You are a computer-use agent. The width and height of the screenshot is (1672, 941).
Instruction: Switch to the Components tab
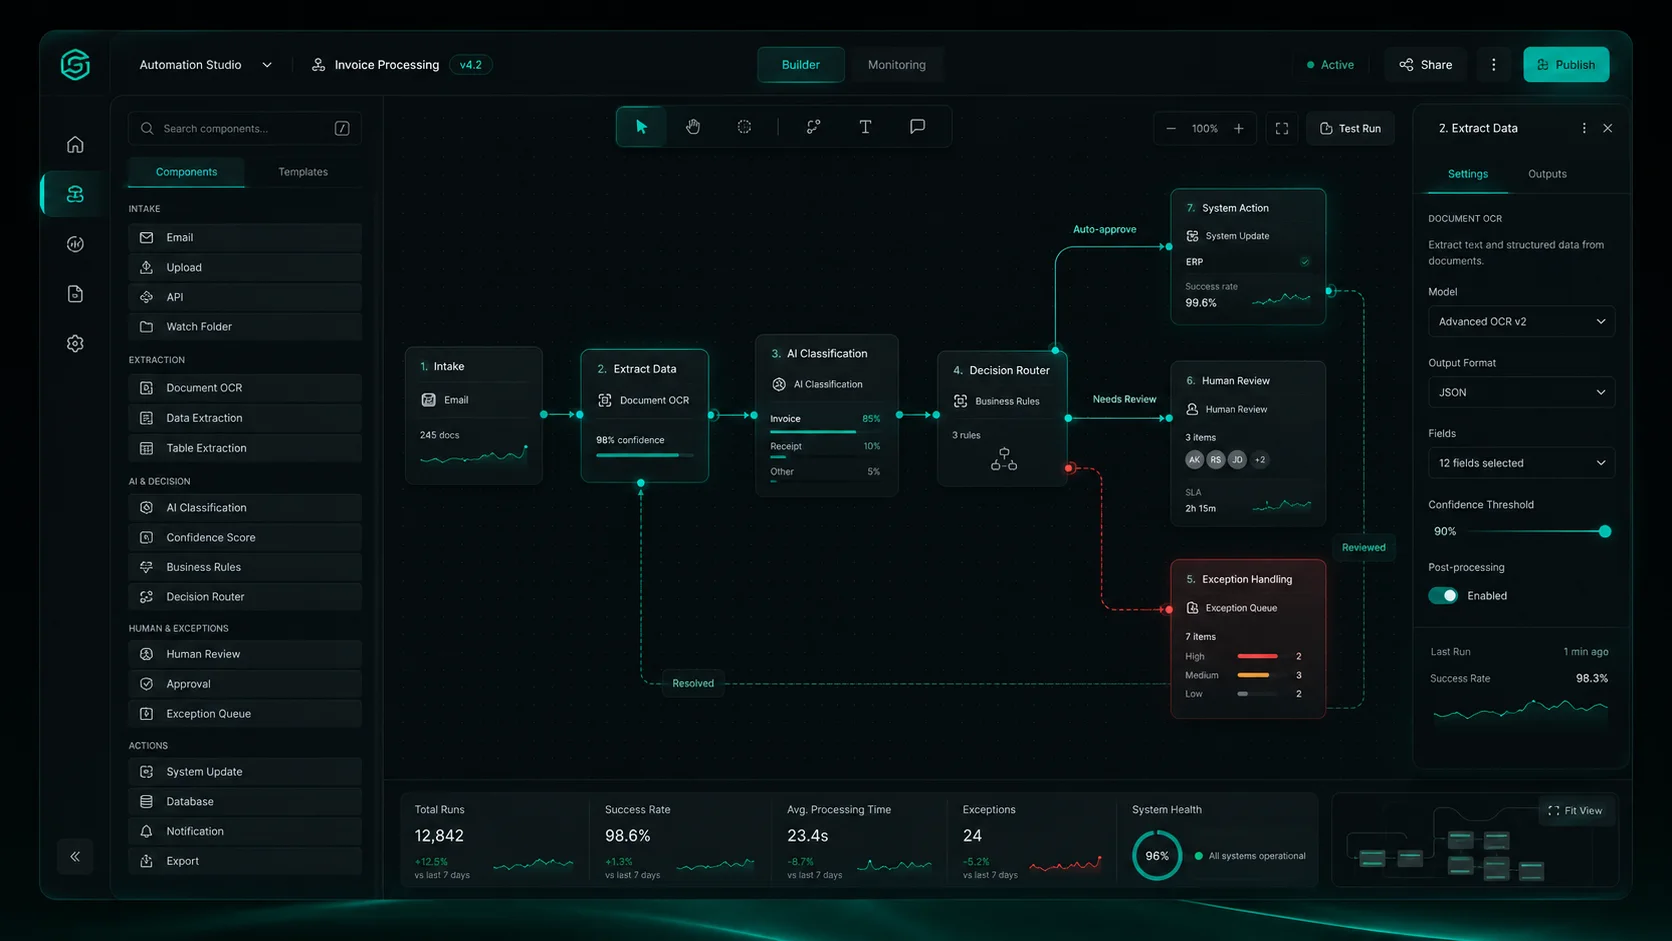(x=186, y=172)
